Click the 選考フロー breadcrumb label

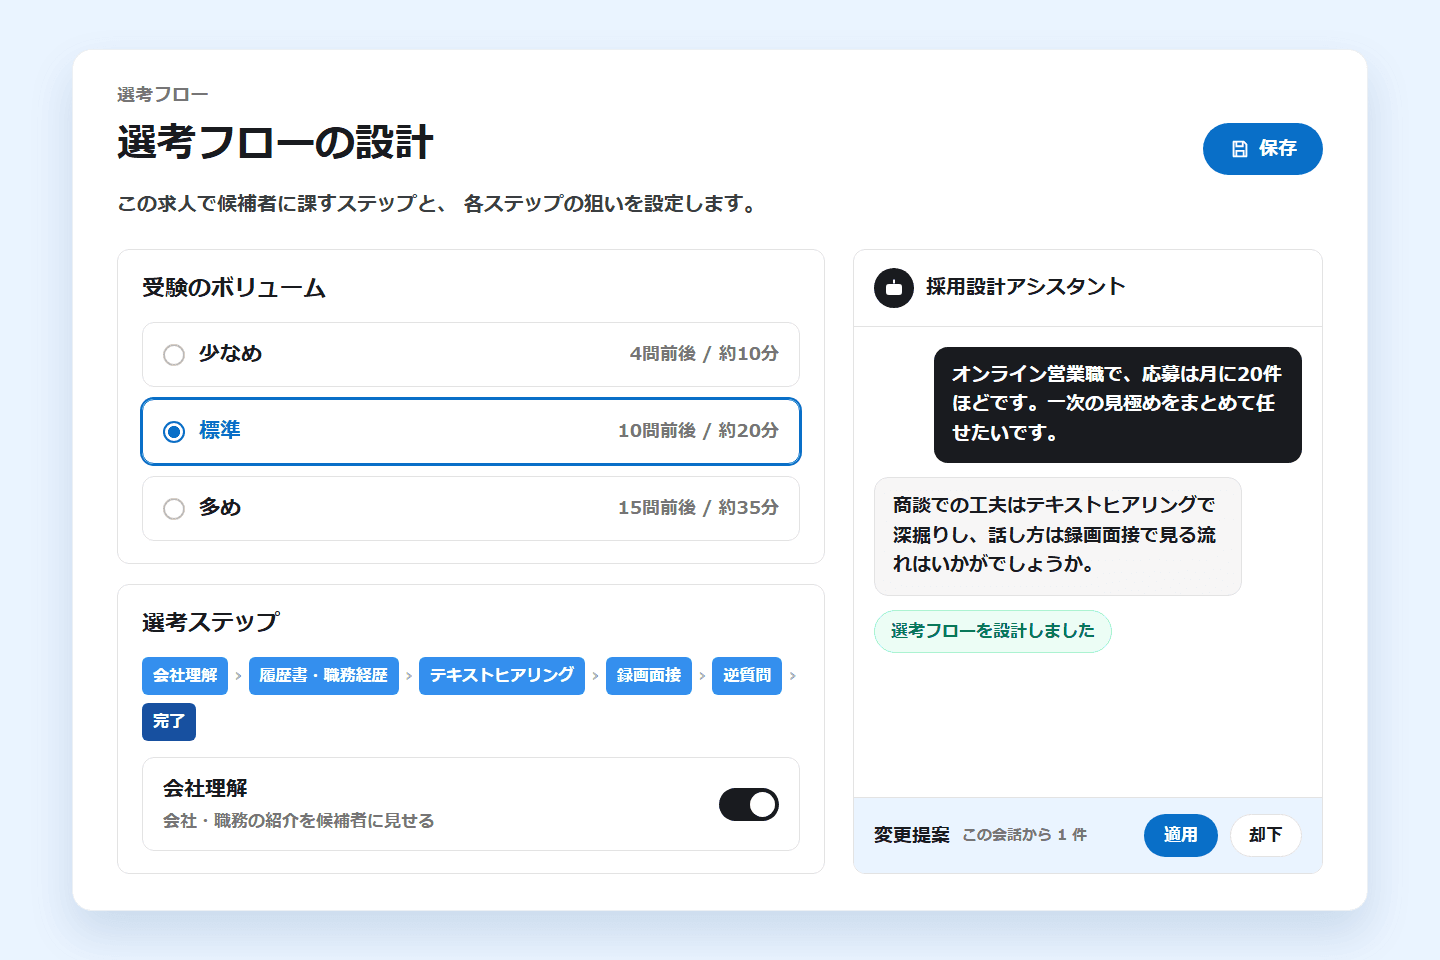163,95
